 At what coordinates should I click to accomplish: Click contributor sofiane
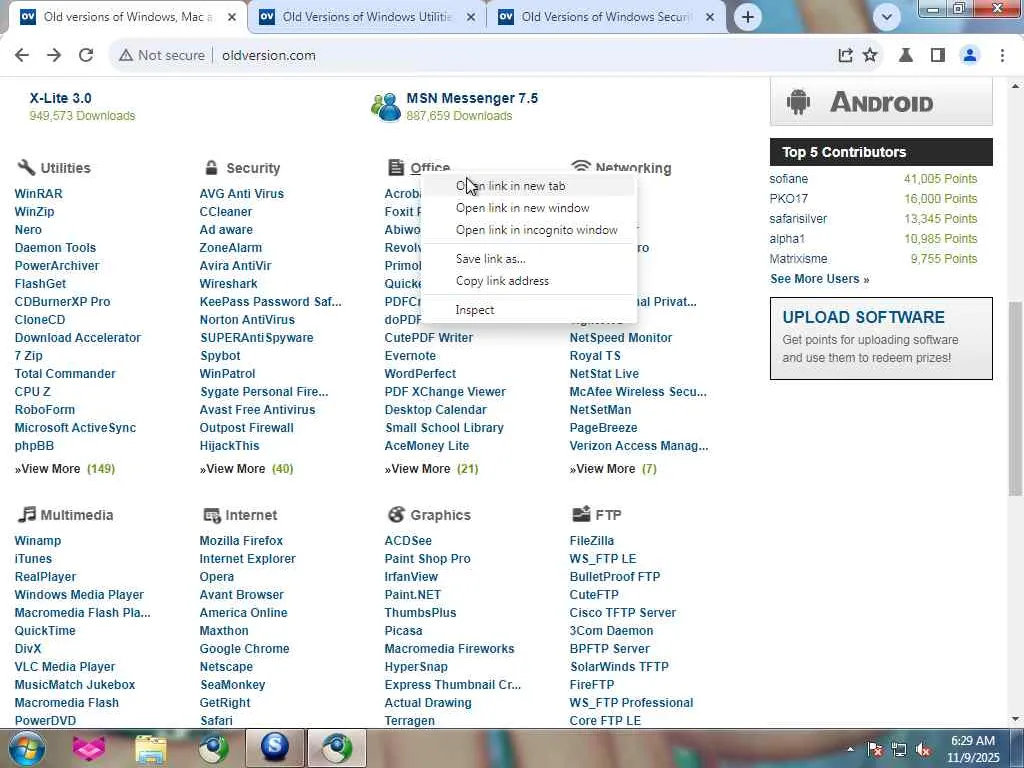click(788, 179)
